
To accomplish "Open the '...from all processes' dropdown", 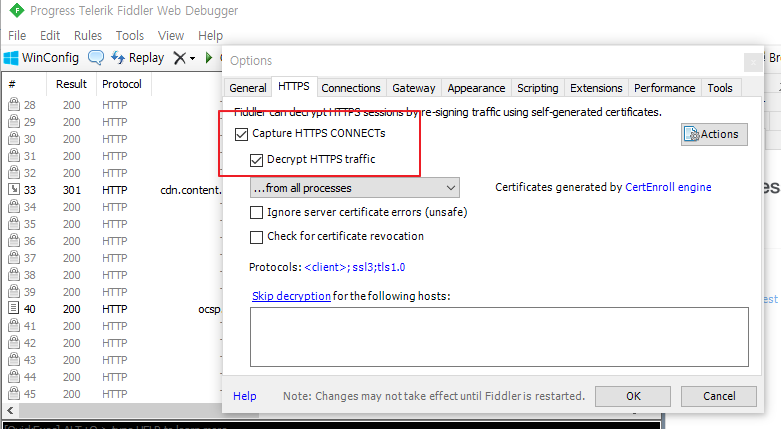I will pos(354,188).
